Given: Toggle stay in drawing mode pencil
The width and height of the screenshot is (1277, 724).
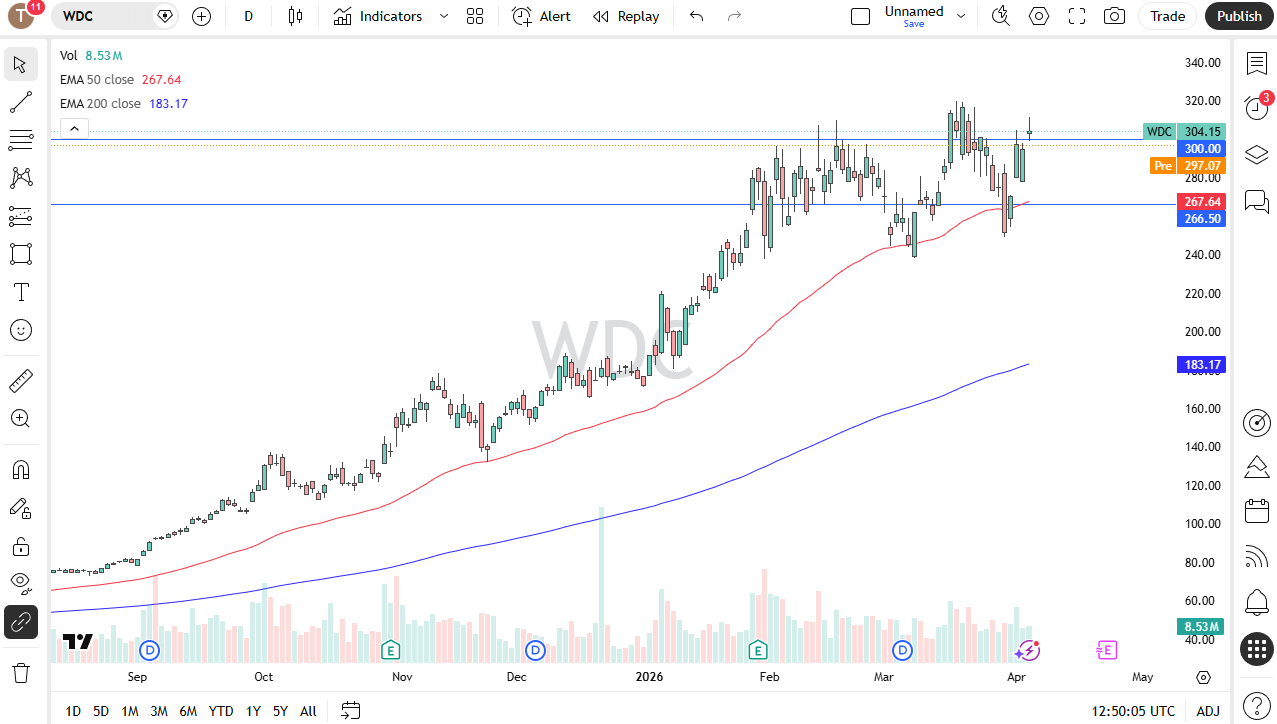Looking at the screenshot, I should [x=21, y=508].
